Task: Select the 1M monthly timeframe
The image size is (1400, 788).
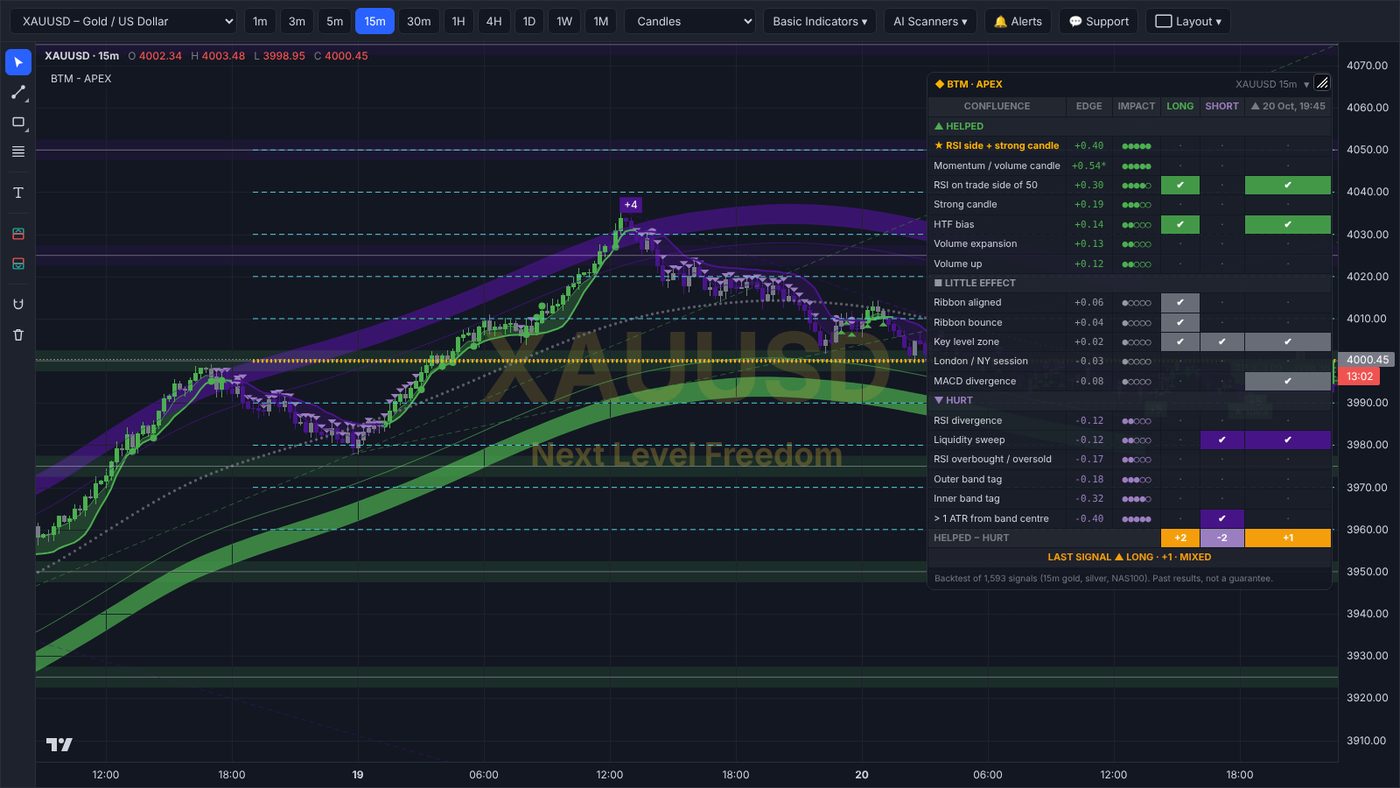Action: pos(600,21)
